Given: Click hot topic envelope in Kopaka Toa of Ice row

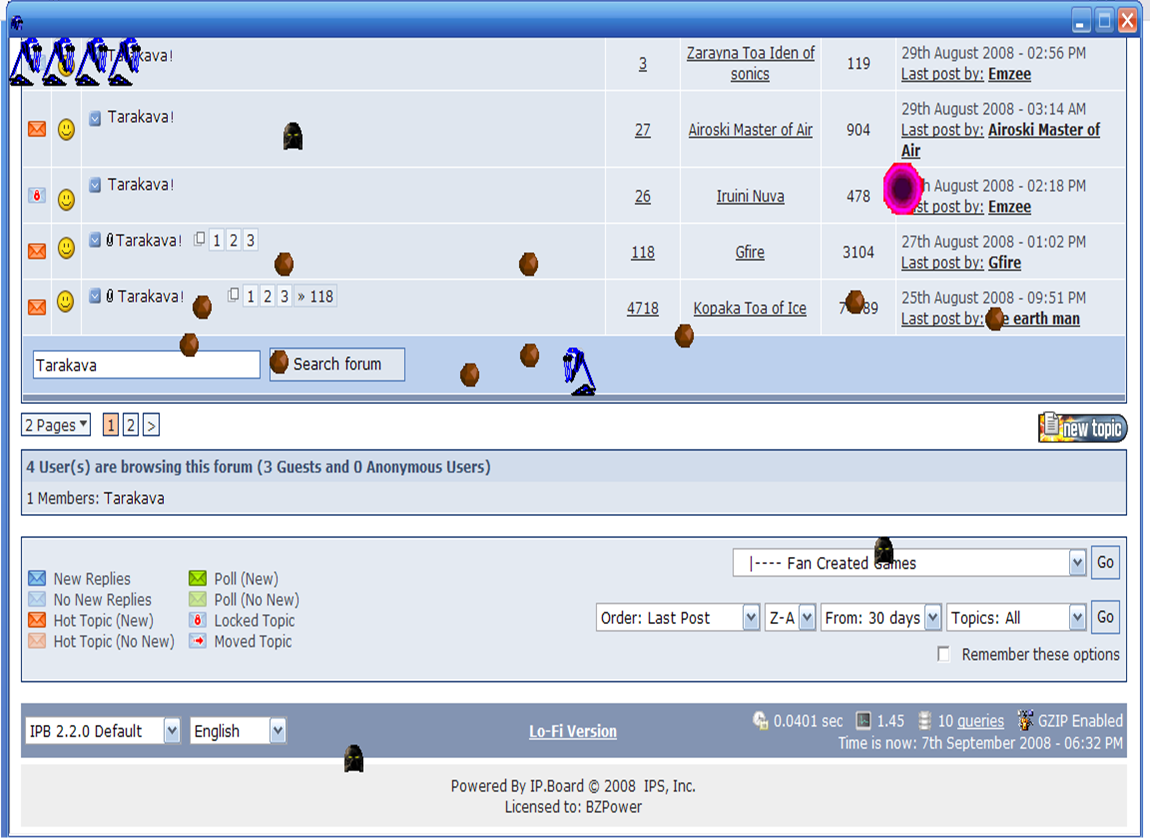Looking at the screenshot, I should [x=37, y=306].
